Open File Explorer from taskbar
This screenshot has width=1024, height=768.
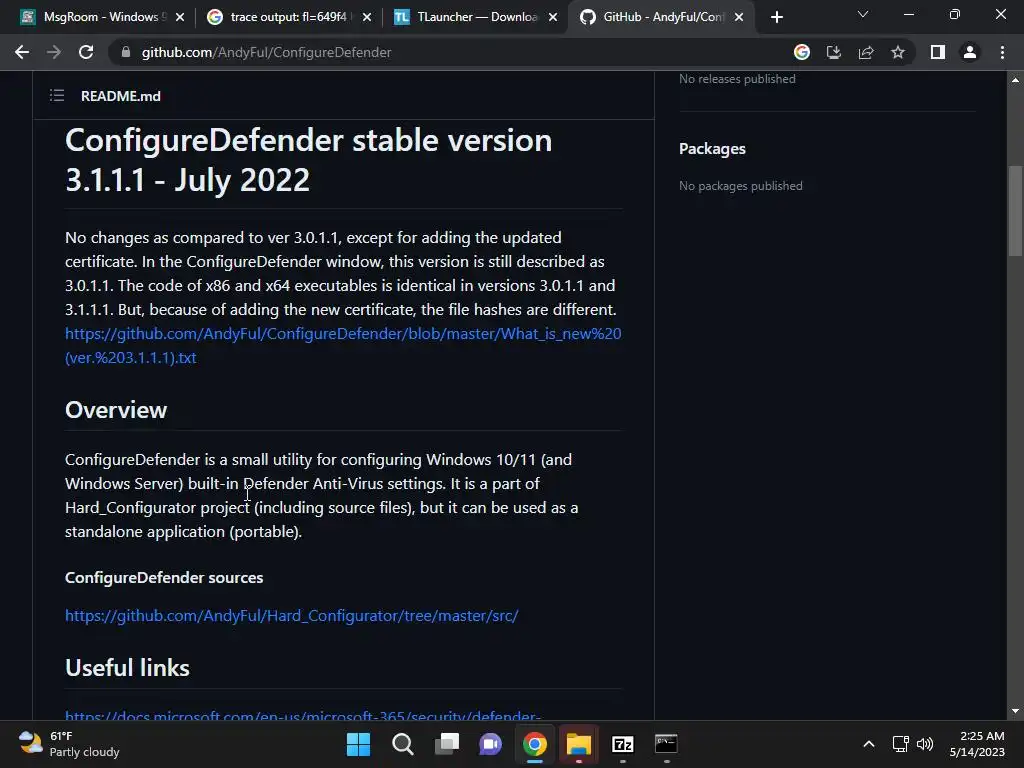tap(579, 744)
